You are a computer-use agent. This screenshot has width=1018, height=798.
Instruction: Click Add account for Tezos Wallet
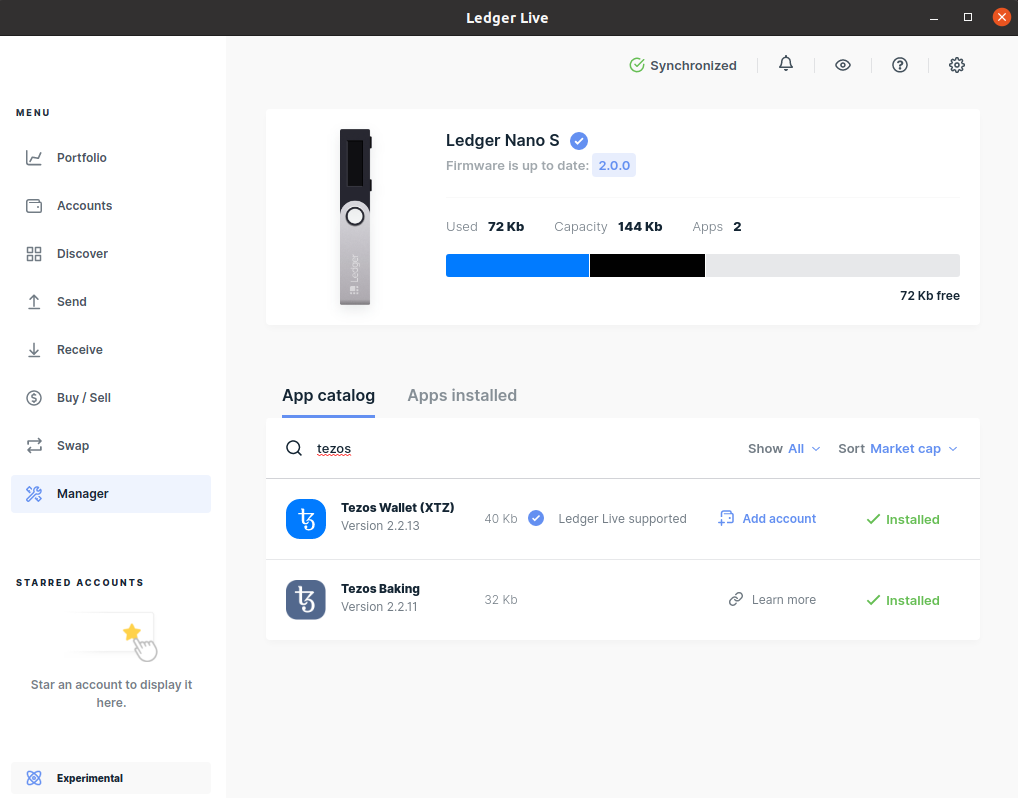coord(767,519)
